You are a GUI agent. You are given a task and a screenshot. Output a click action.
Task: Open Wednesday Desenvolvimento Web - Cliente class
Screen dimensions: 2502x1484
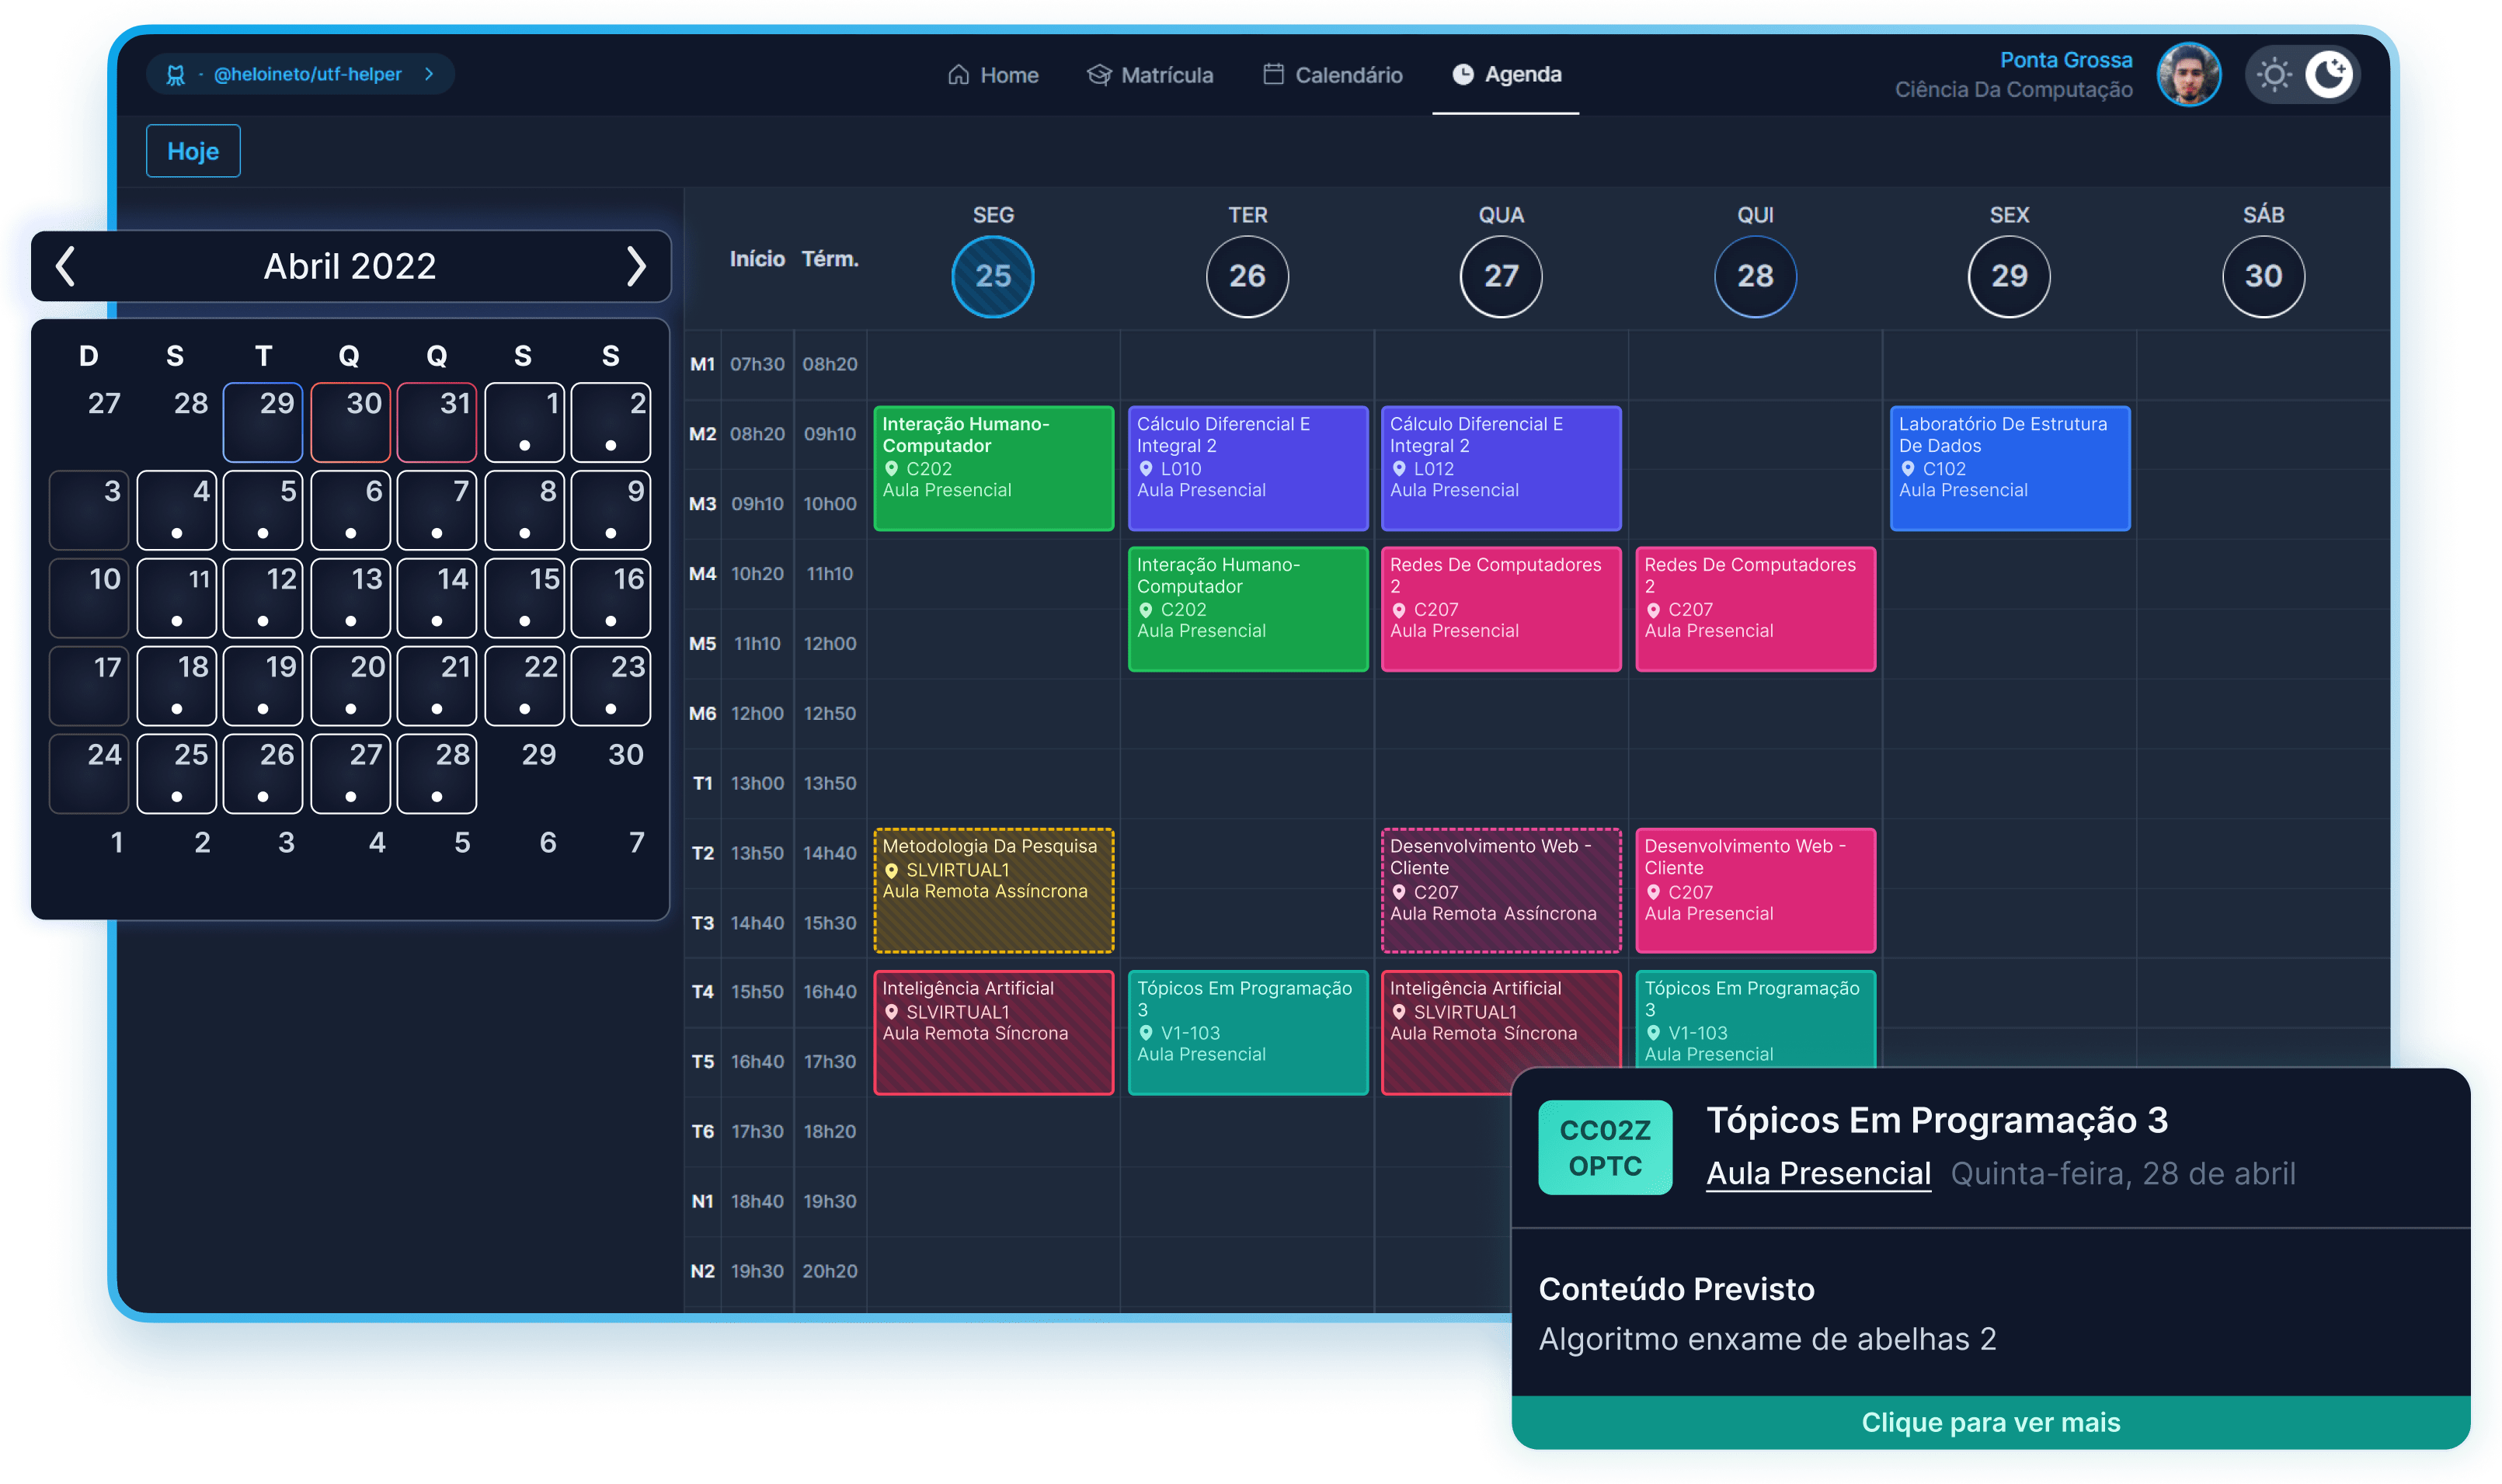(1501, 890)
